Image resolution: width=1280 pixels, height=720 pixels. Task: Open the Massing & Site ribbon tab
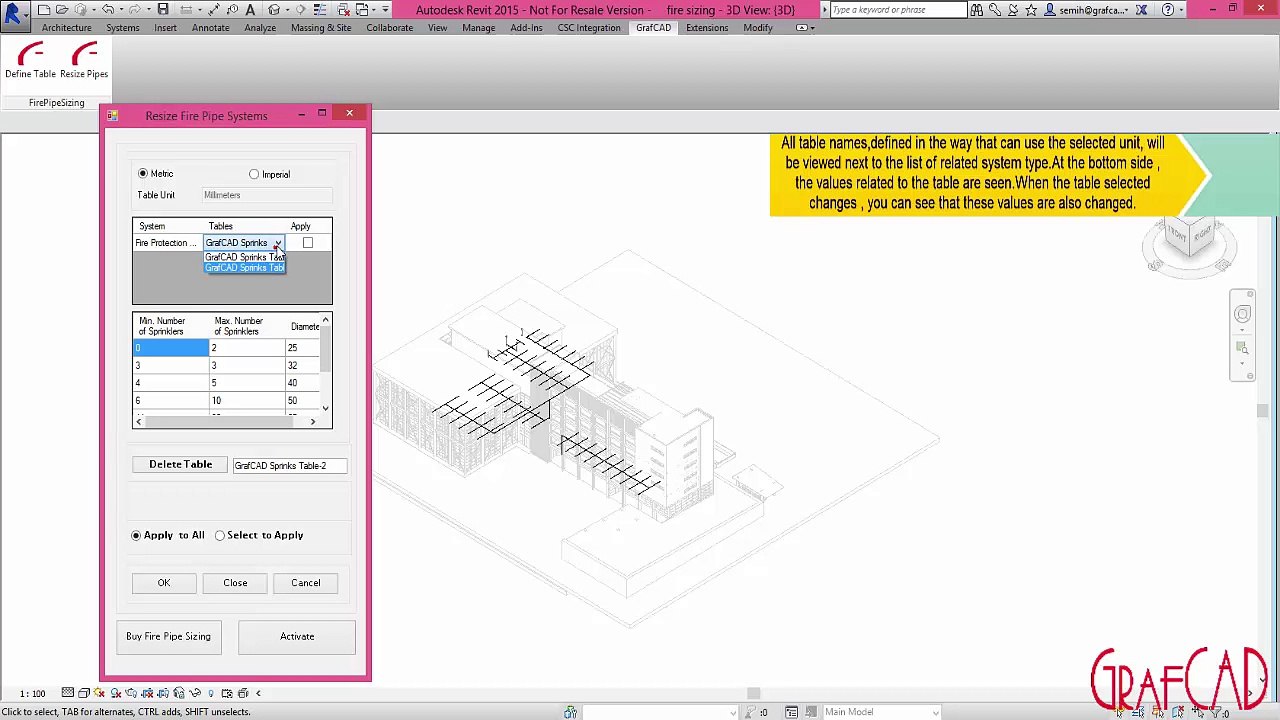tap(321, 28)
